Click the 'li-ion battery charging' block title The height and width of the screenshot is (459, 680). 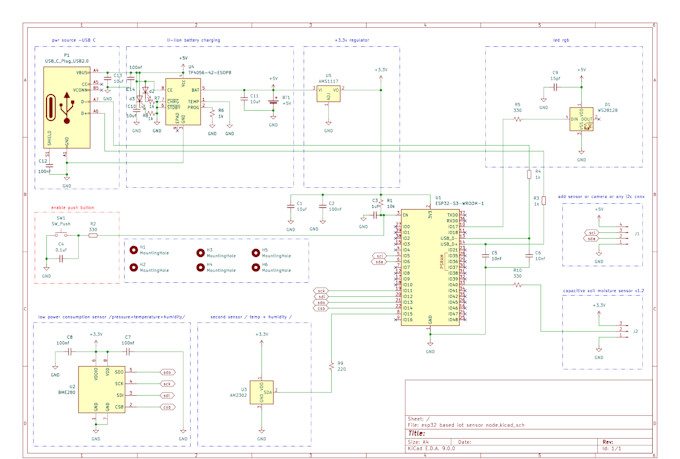[x=193, y=40]
